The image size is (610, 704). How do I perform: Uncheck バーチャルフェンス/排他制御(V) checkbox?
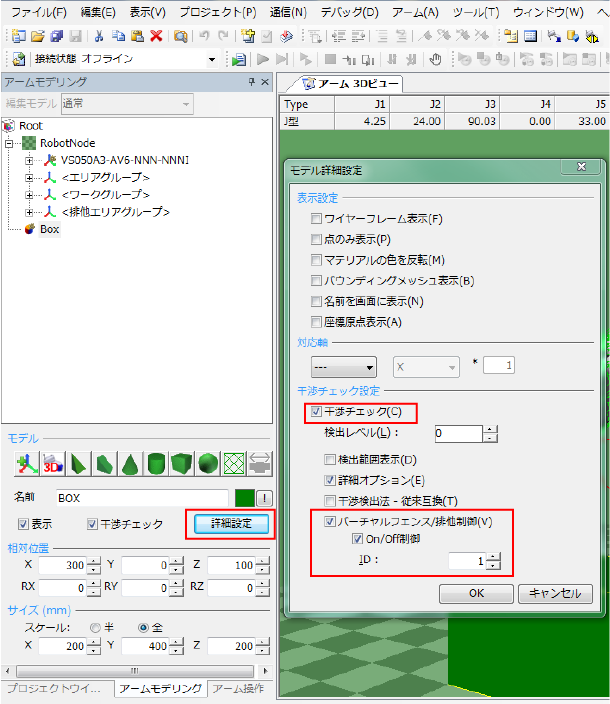coord(331,521)
